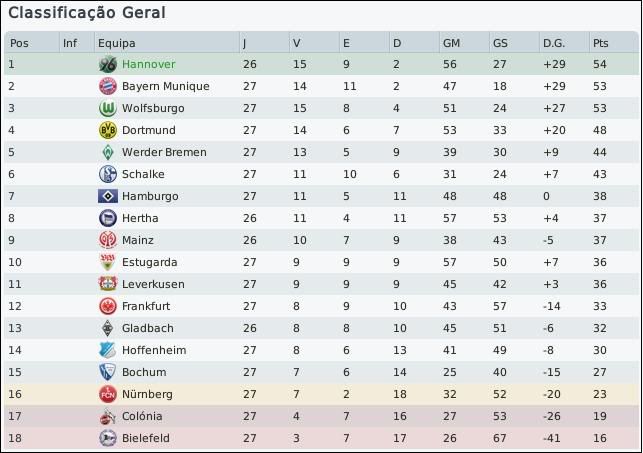Click the Dortmund yellow crest icon

tap(108, 130)
